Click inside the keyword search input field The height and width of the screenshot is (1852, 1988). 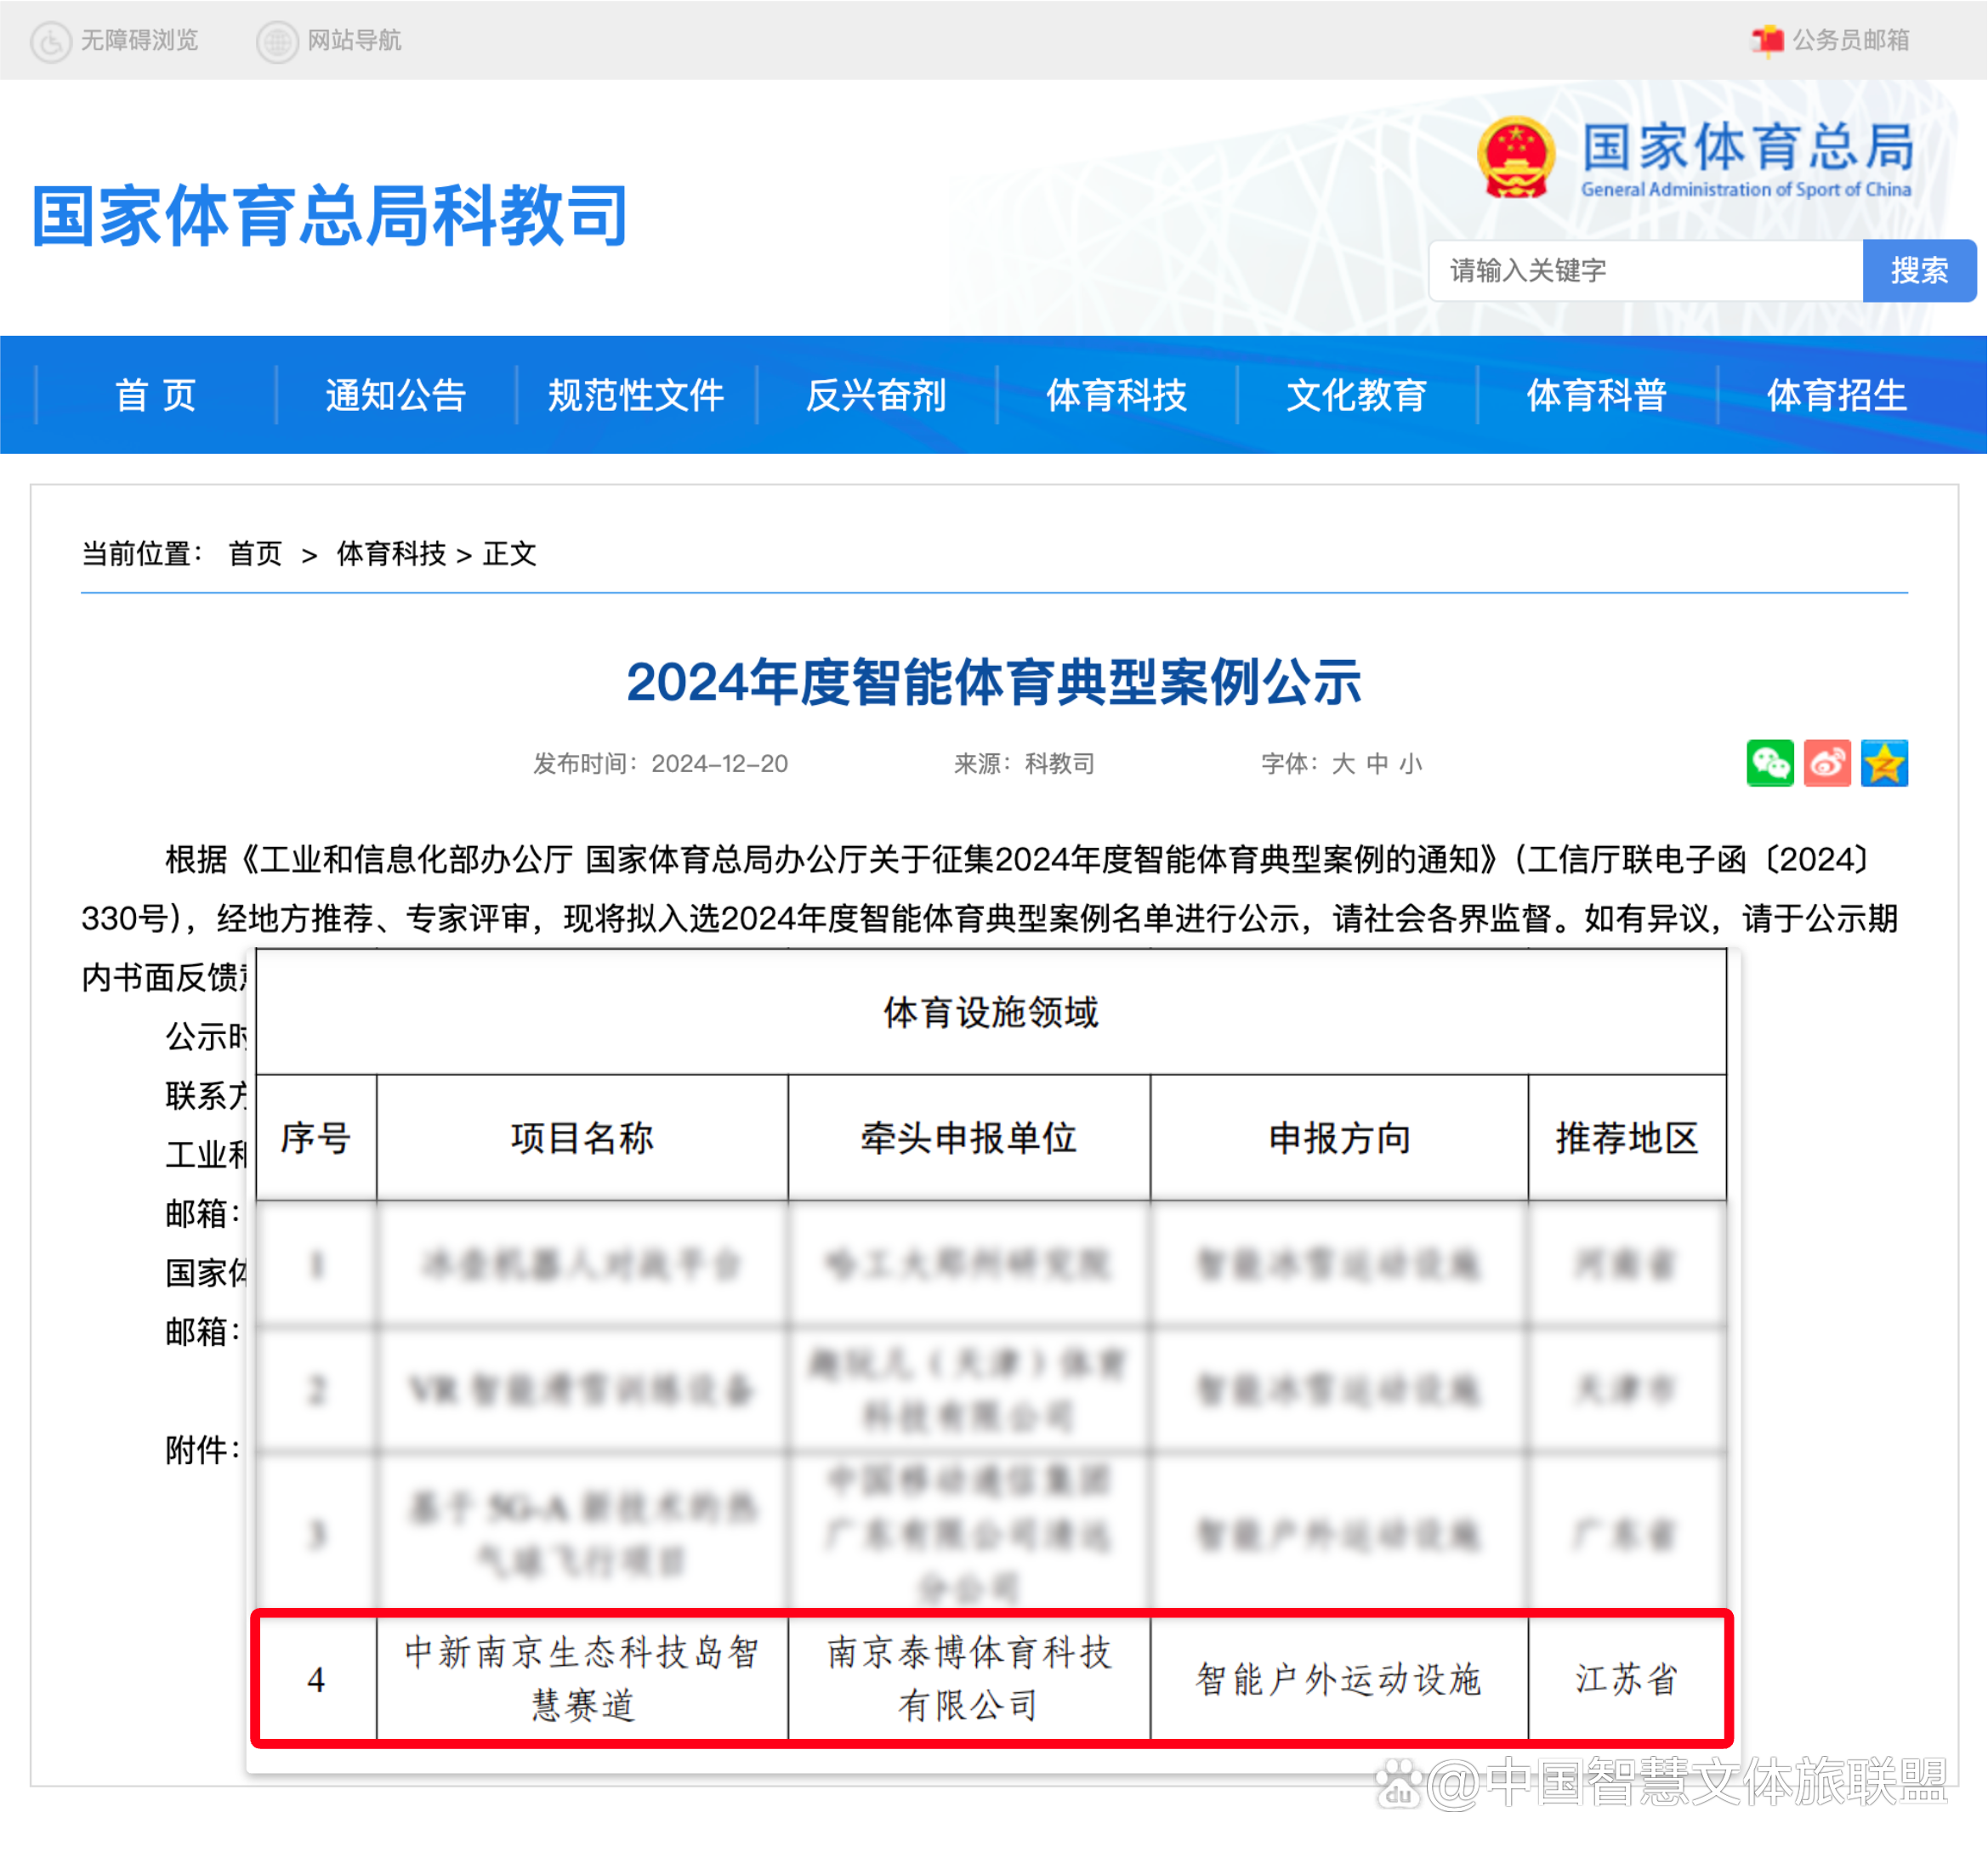1645,270
